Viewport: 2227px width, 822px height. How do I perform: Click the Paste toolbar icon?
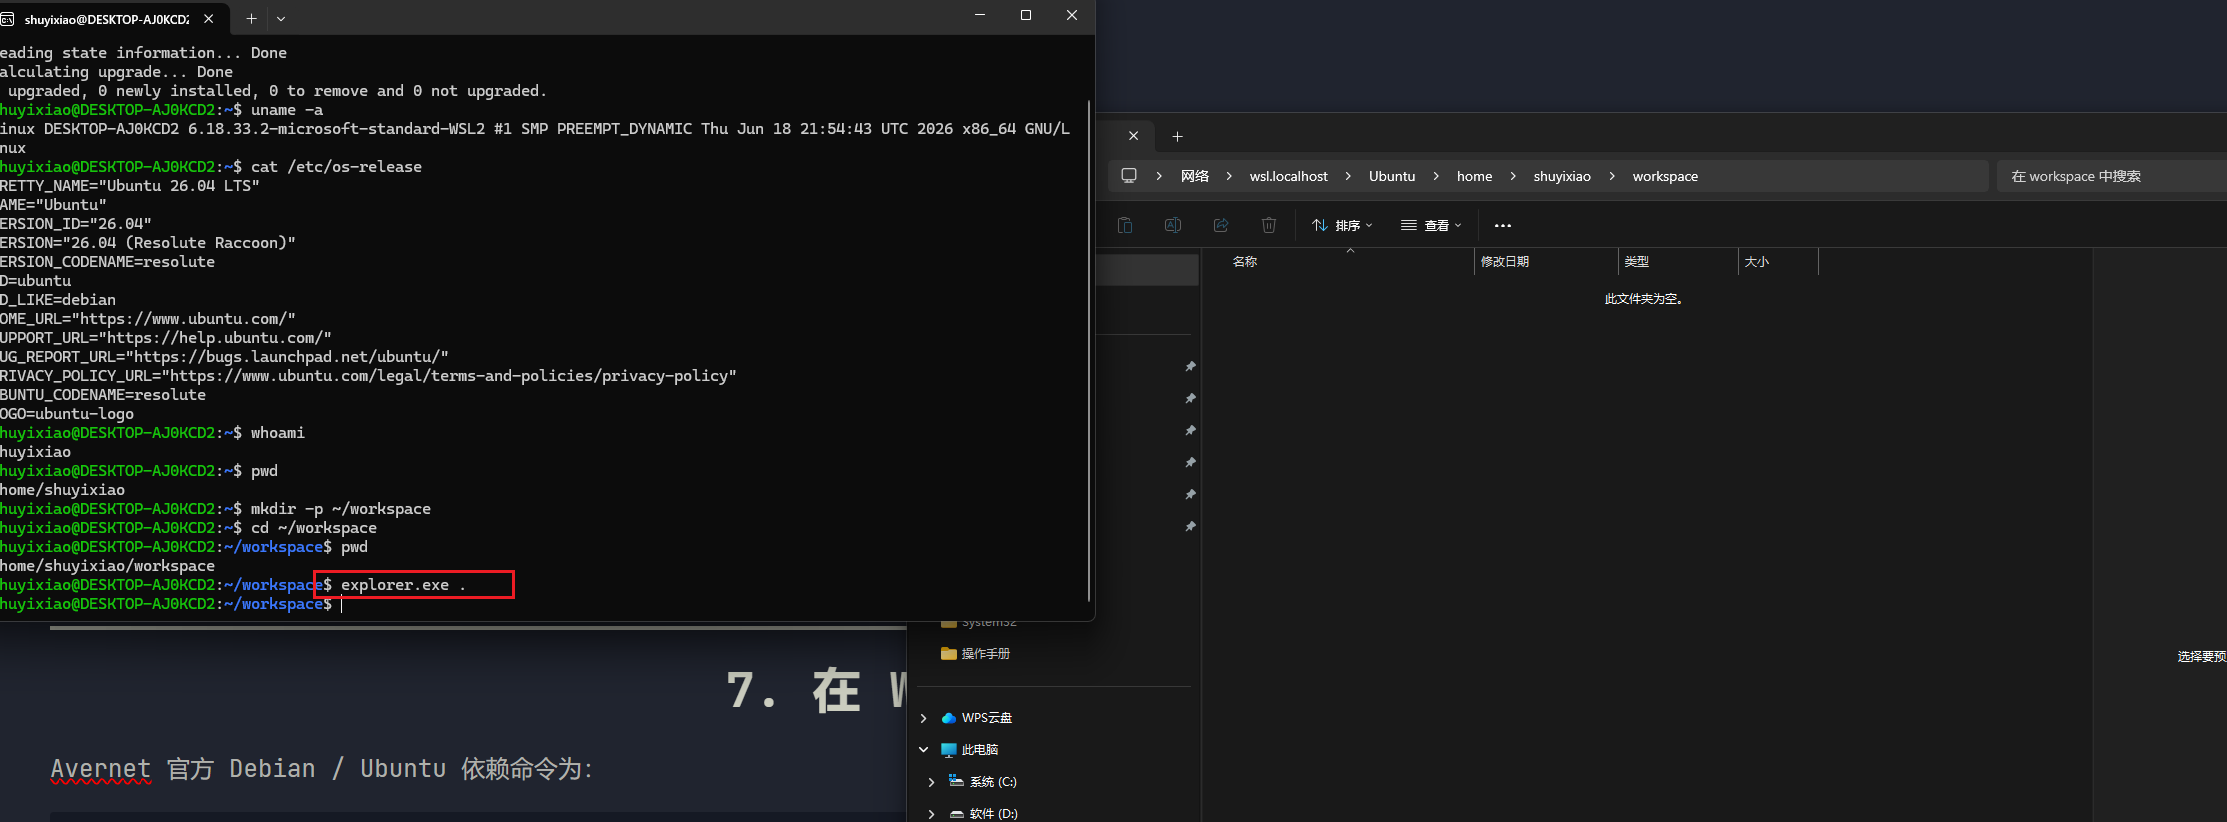tap(1125, 225)
